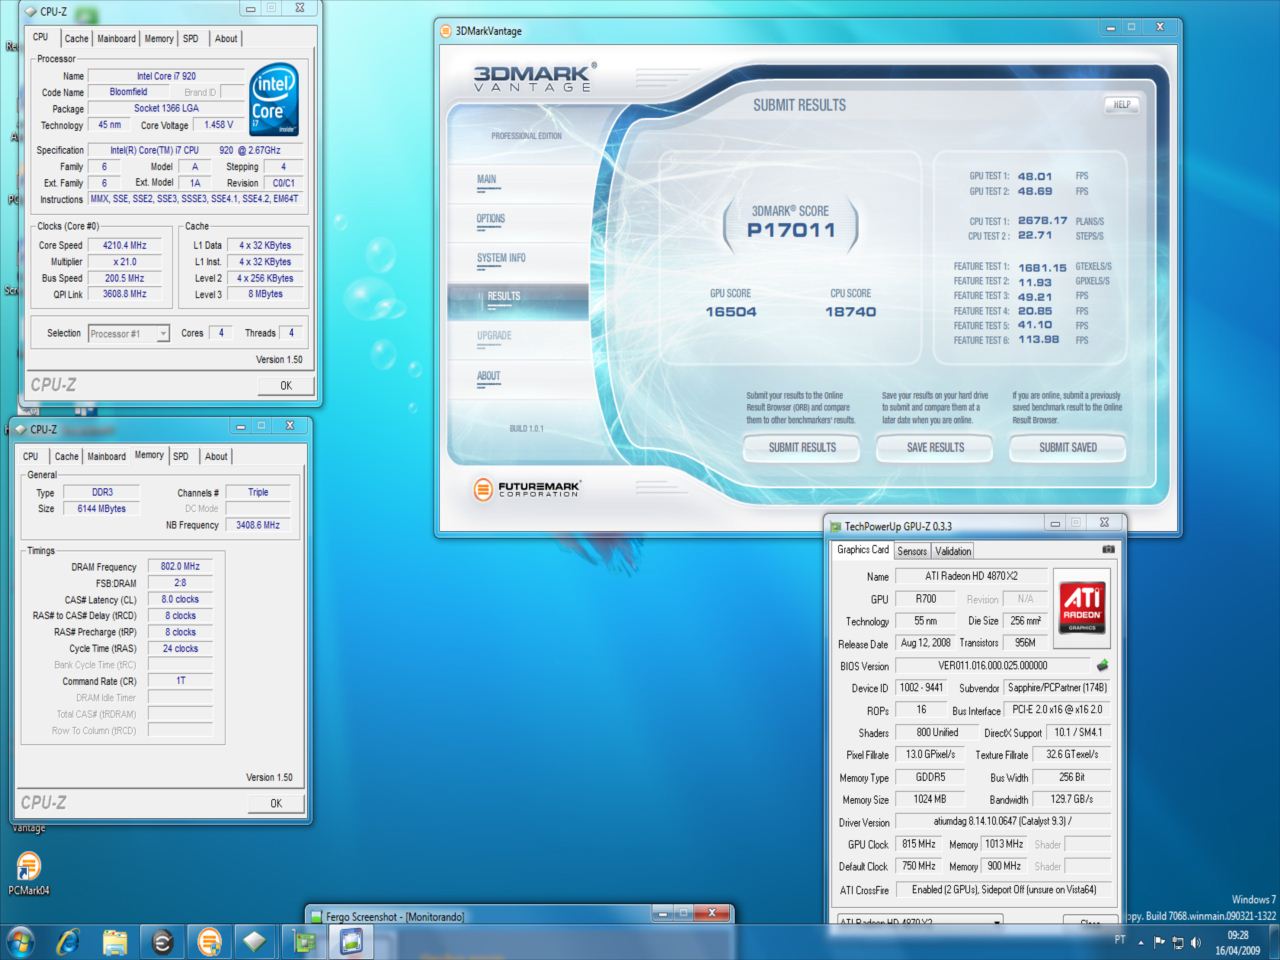
Task: Click the Help button in 3DMark Vantage
Action: (1122, 104)
